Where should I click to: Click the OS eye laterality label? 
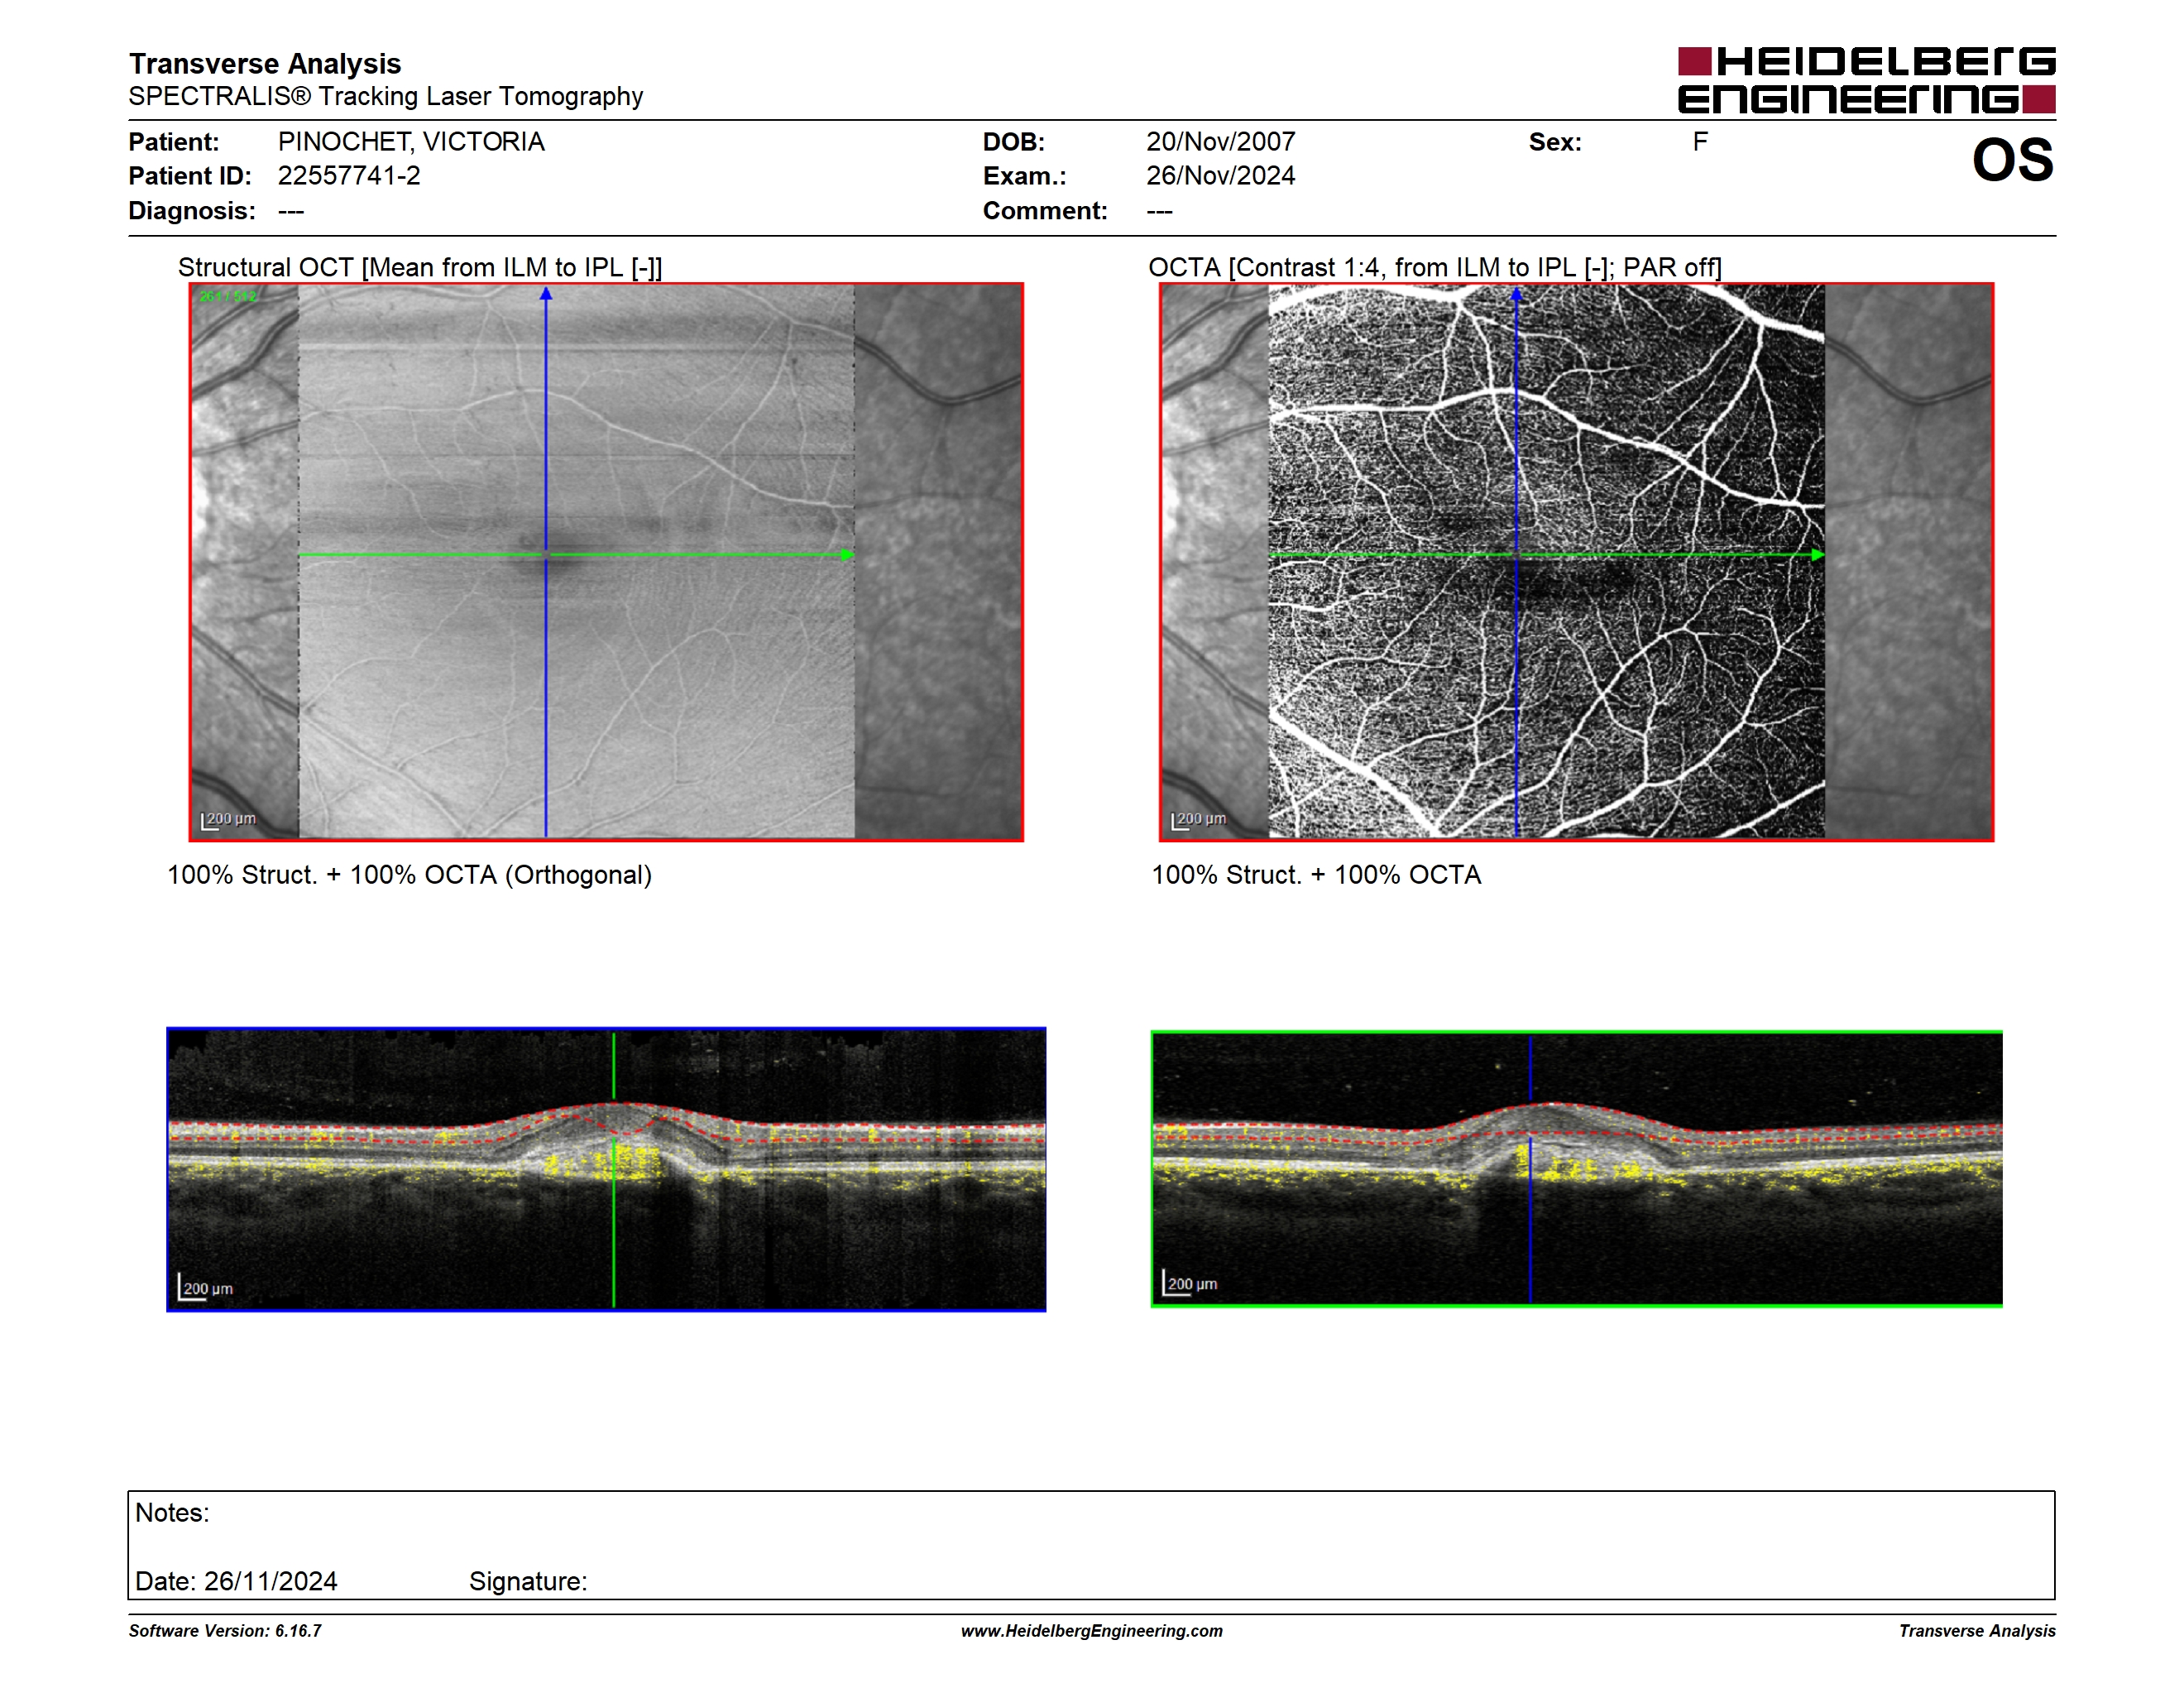(2012, 160)
